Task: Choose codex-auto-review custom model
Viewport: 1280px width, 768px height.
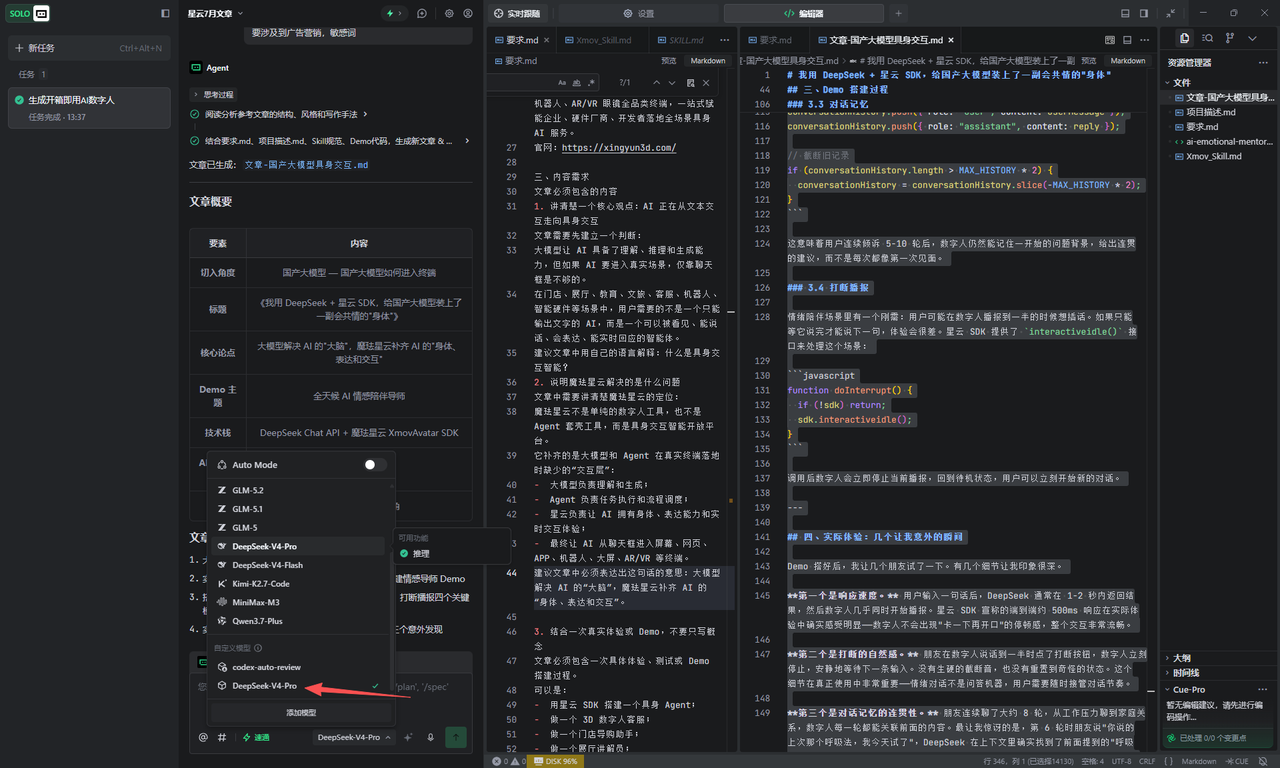Action: (x=297, y=667)
